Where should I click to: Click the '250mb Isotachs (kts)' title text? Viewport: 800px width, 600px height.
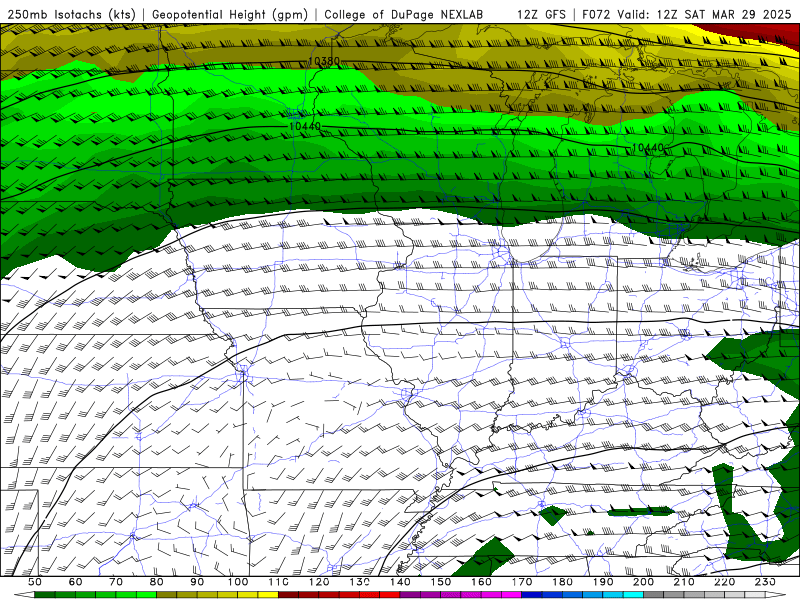(71, 14)
